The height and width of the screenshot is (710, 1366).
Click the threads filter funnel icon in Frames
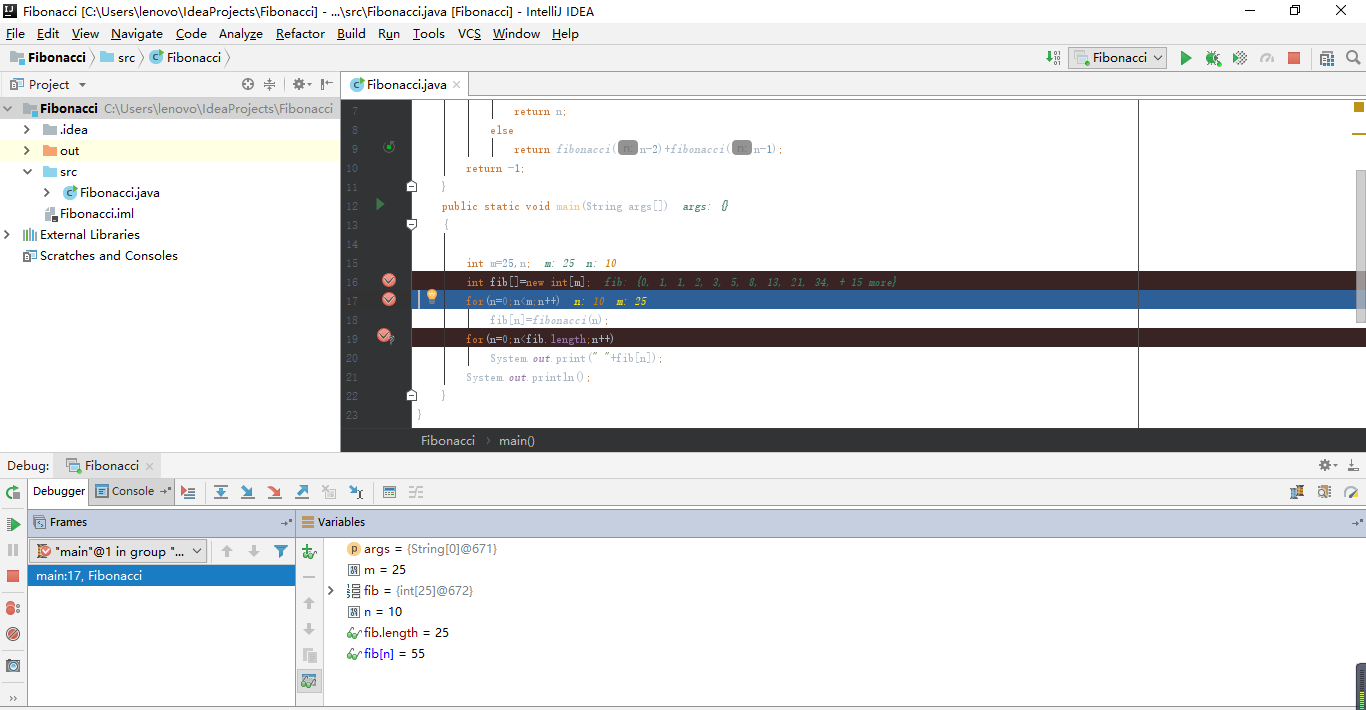(281, 551)
